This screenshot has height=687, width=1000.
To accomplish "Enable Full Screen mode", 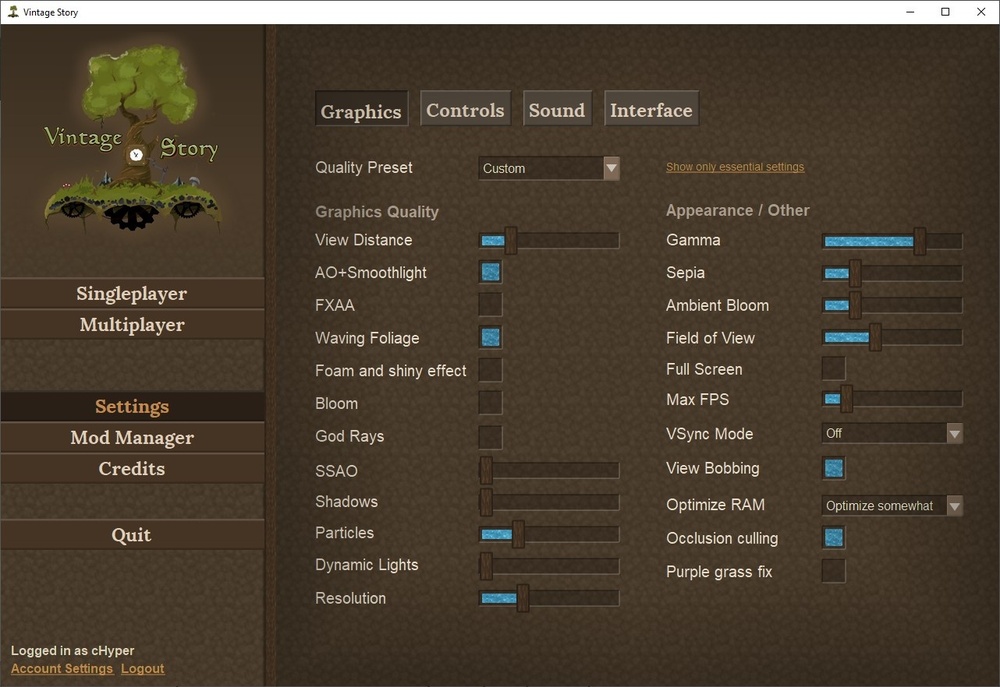I will (833, 369).
